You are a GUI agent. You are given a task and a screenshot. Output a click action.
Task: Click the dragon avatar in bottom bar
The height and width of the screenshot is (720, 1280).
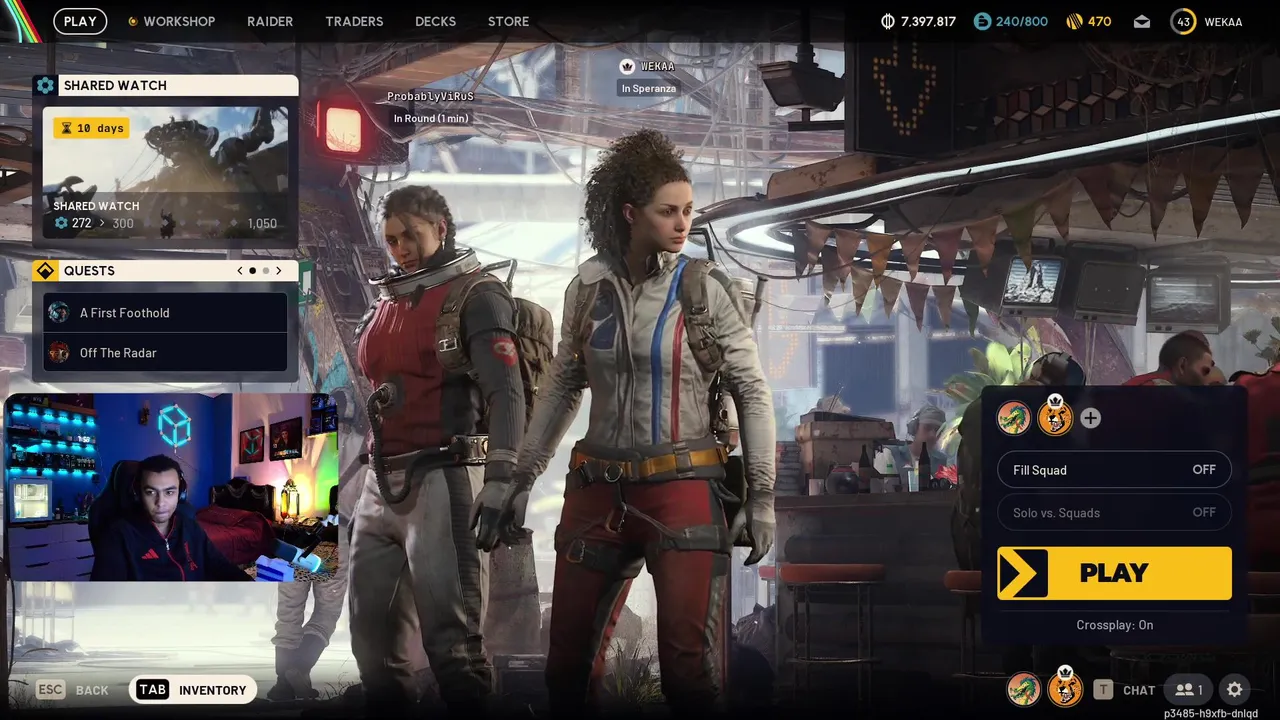point(1023,689)
